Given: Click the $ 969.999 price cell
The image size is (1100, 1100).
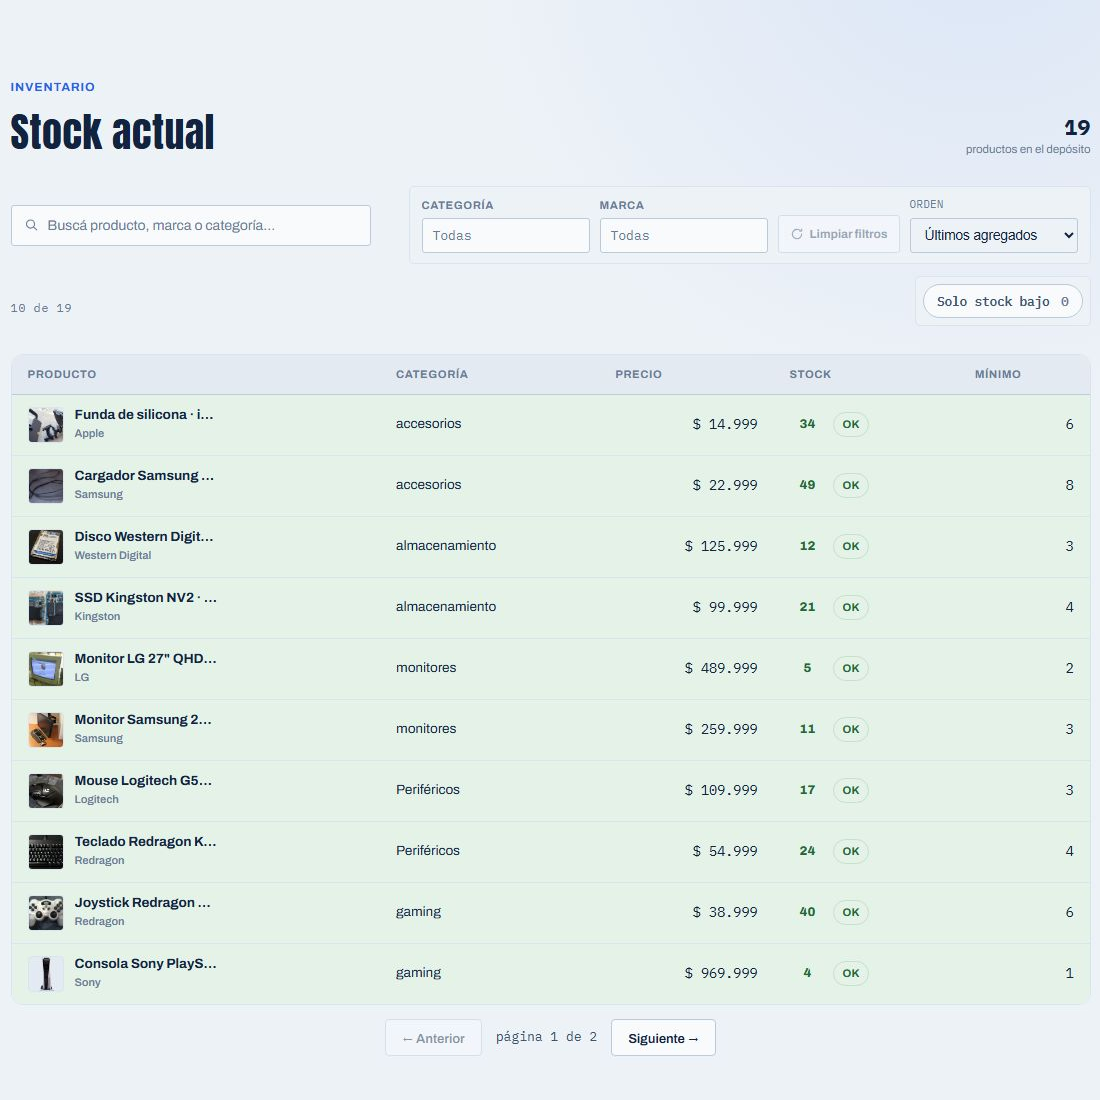Looking at the screenshot, I should [720, 973].
